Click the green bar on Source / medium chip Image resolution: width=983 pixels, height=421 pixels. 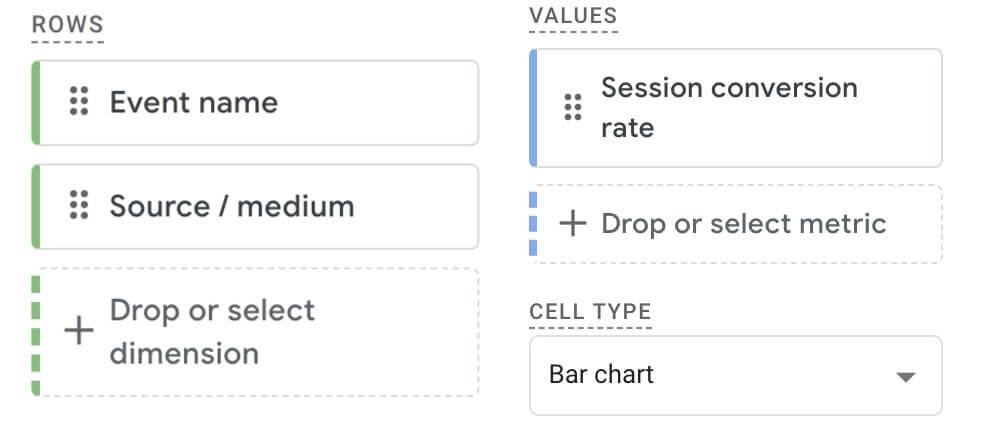pos(36,206)
